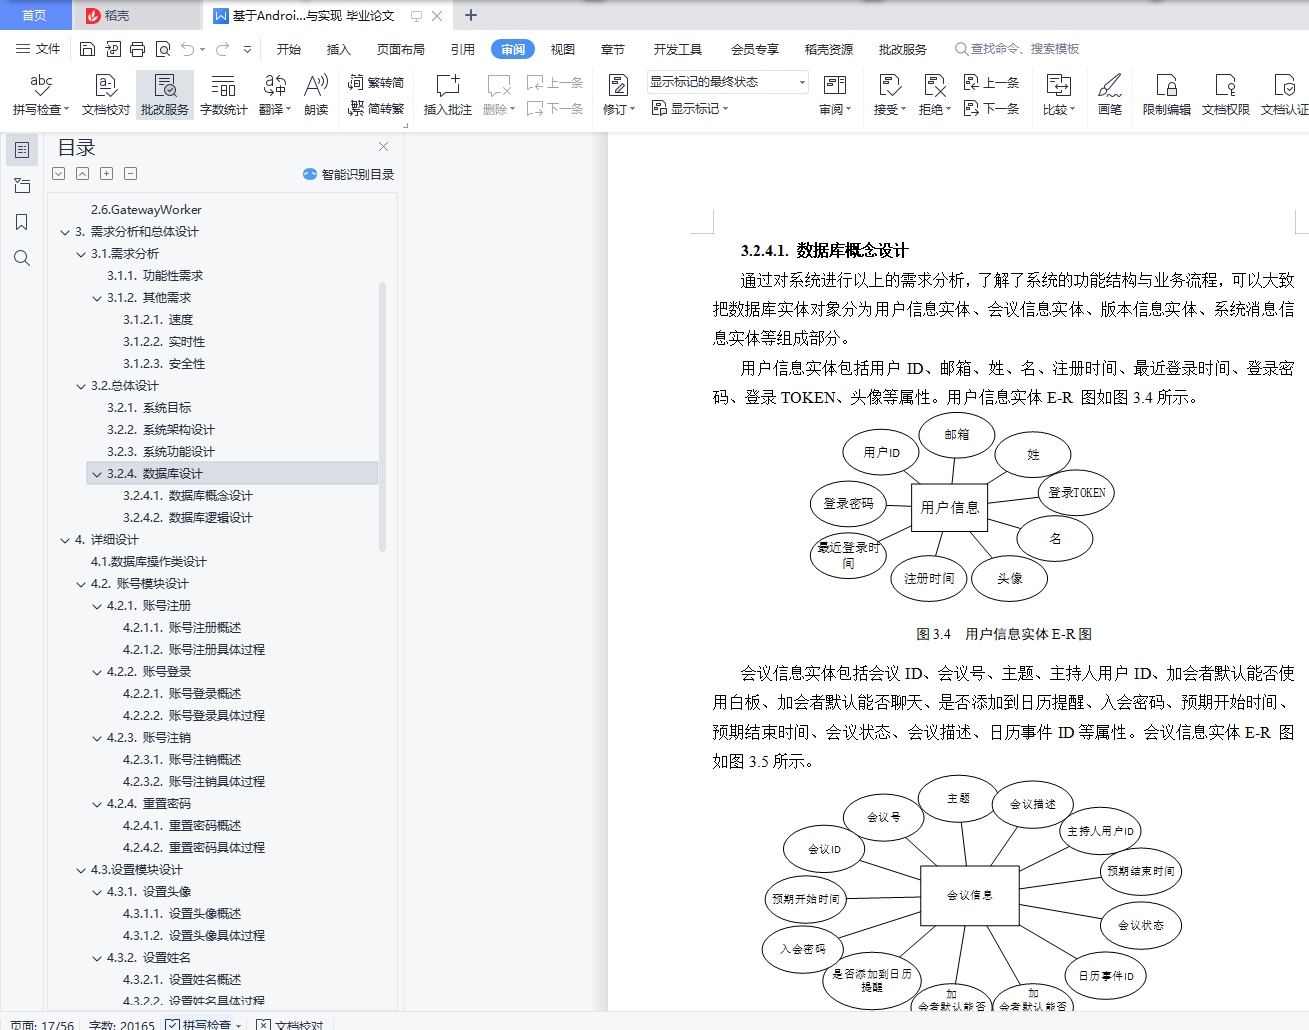Toggle 拼写检查 in the status bar
The width and height of the screenshot is (1309, 1030).
pos(198,1025)
